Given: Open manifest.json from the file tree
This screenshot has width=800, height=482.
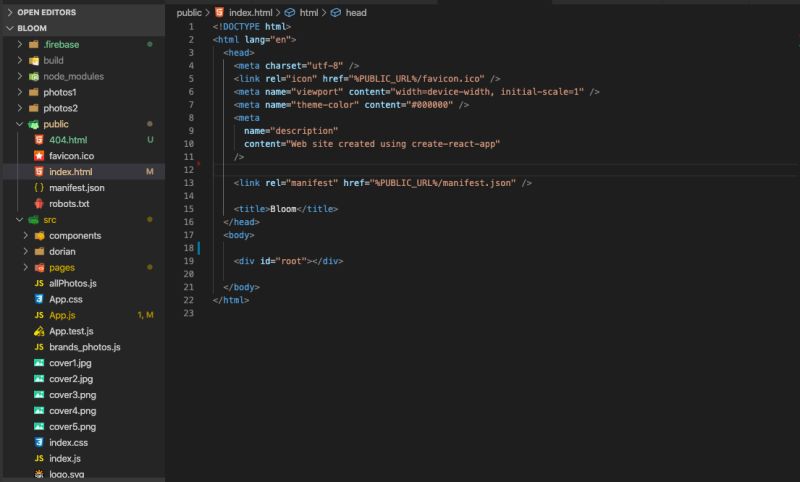Looking at the screenshot, I should (77, 188).
